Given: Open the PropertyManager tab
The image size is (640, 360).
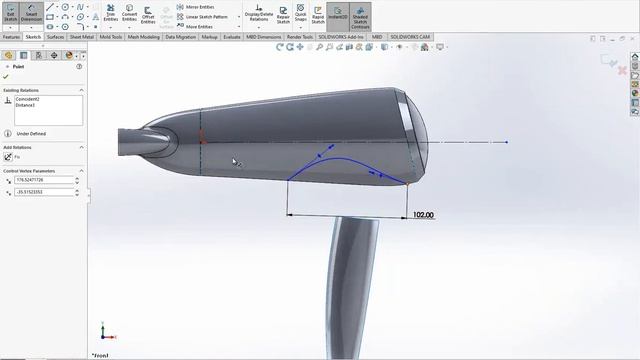Looking at the screenshot, I should pos(24,55).
